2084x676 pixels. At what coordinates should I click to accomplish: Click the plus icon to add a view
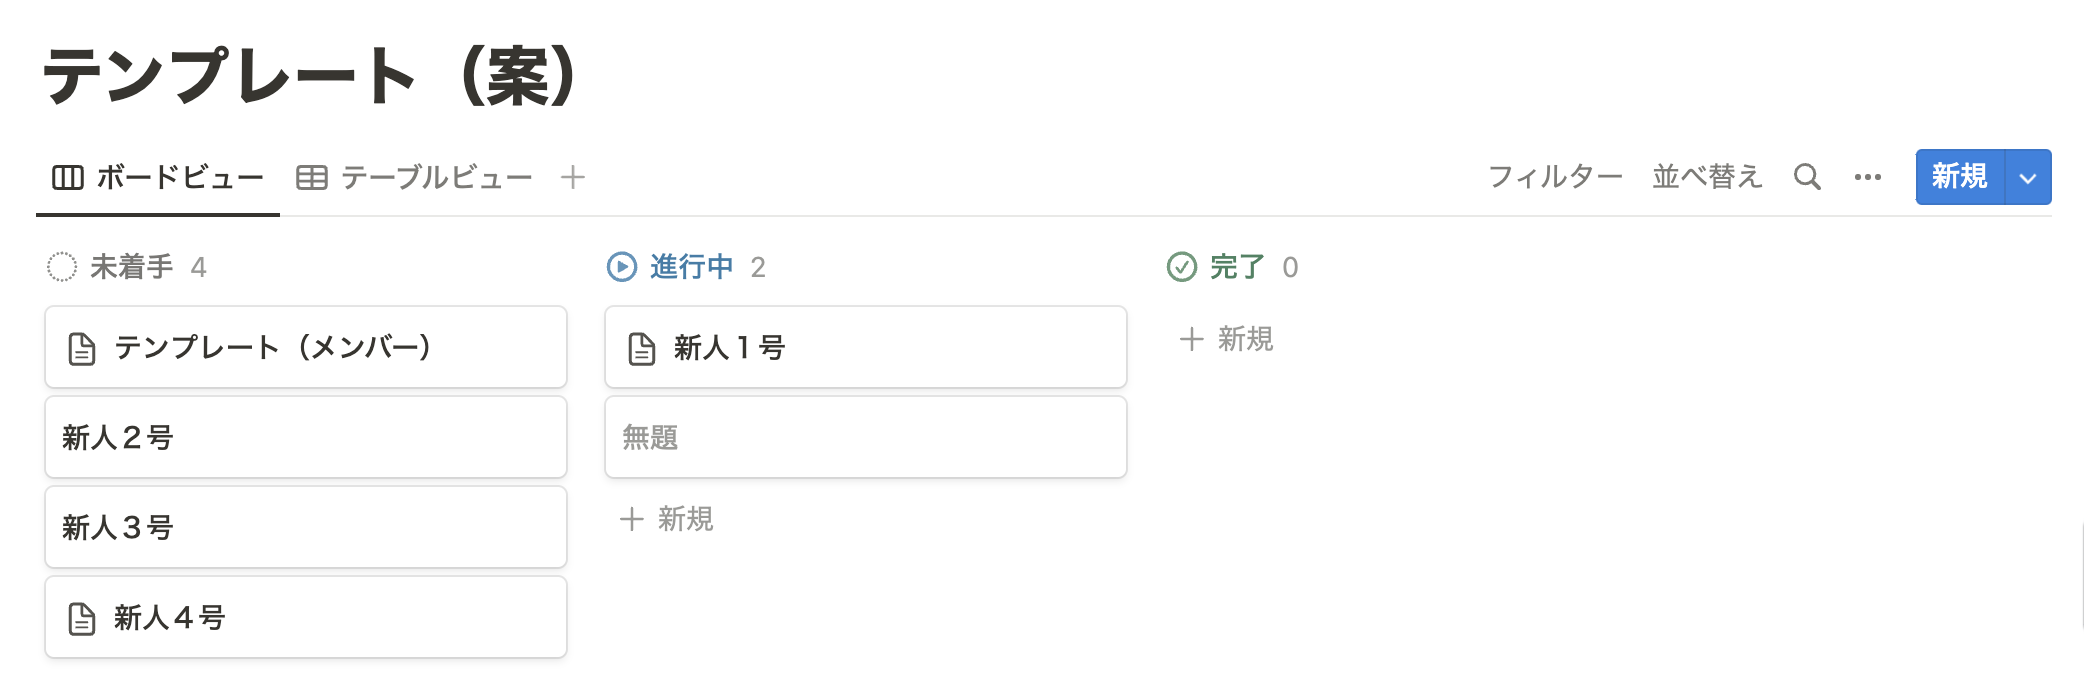572,178
